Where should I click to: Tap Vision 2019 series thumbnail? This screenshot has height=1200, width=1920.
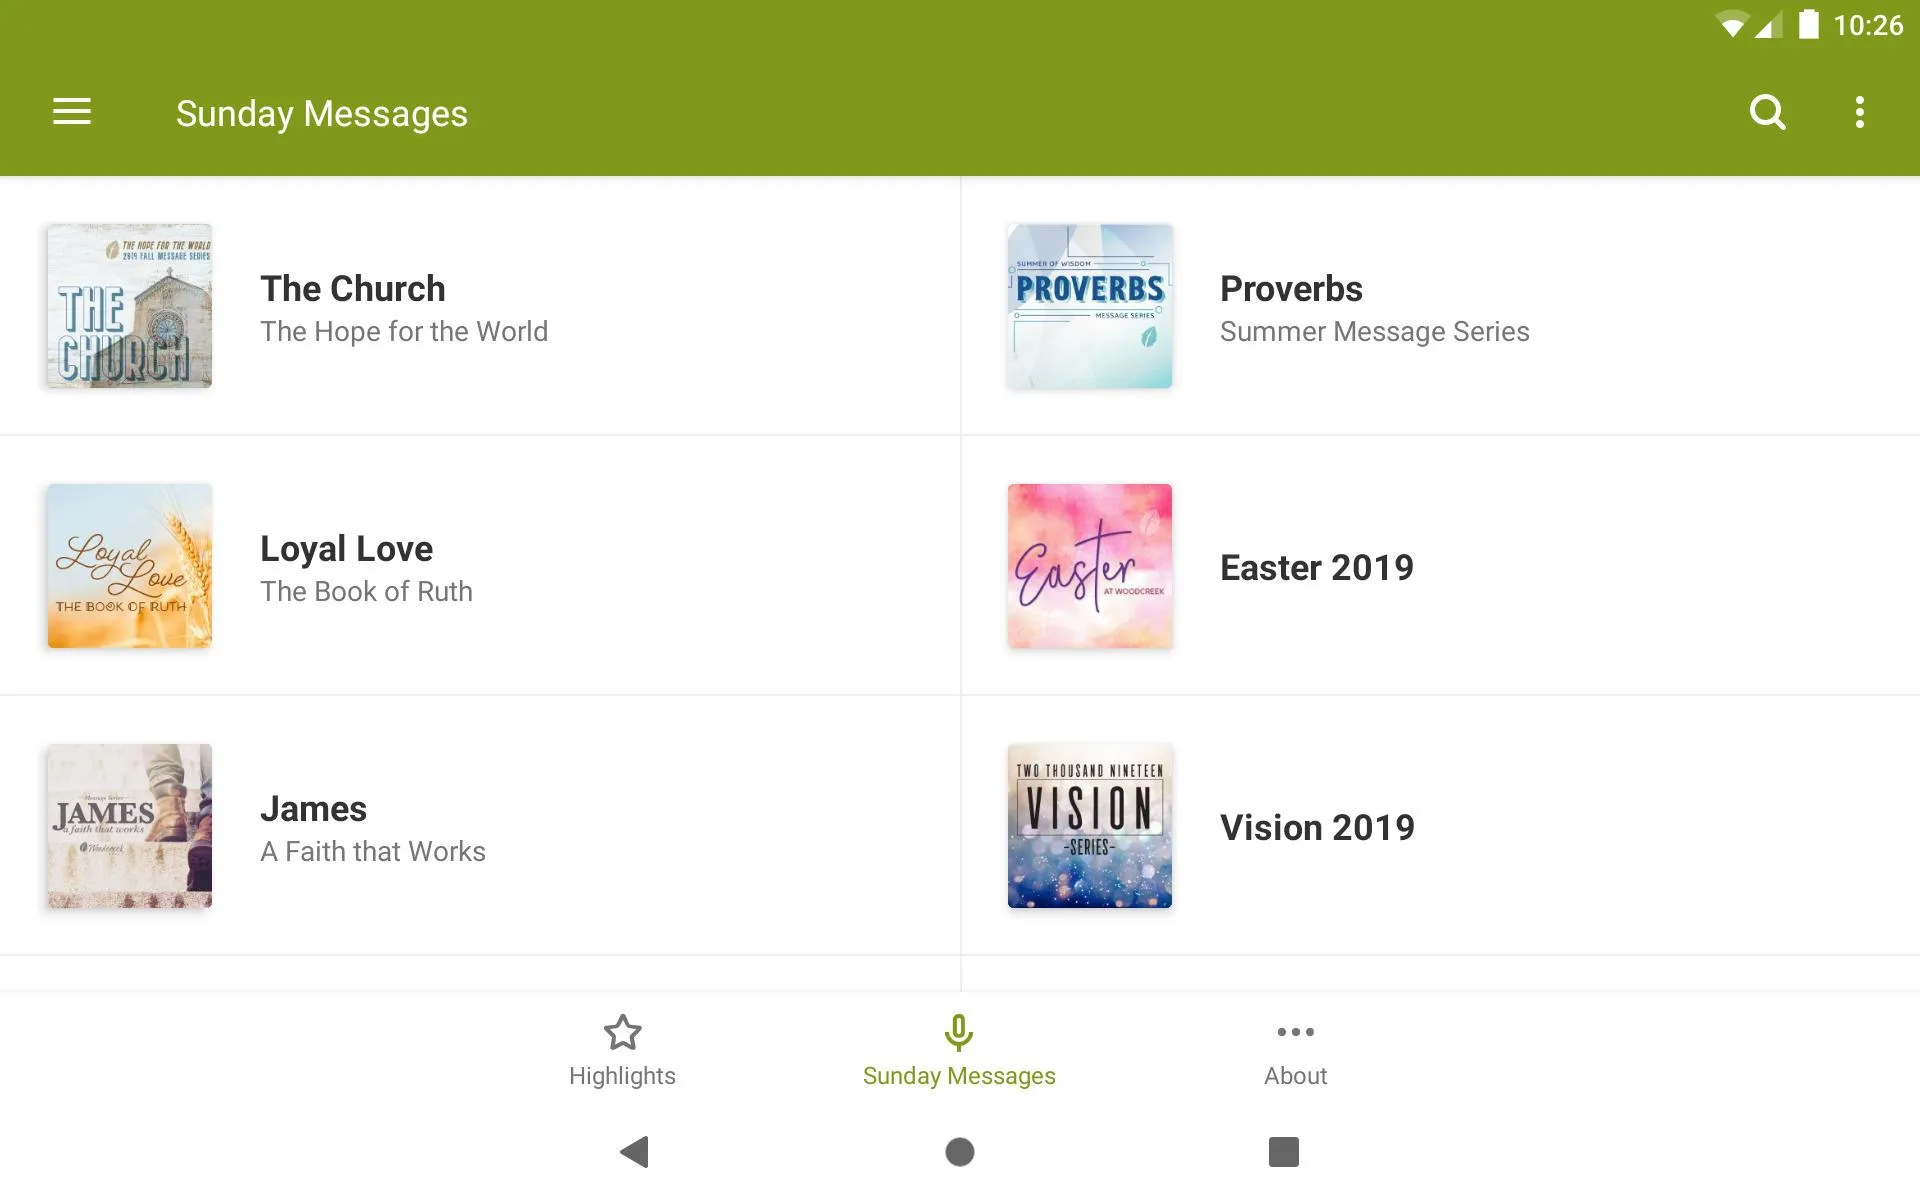[x=1089, y=825]
